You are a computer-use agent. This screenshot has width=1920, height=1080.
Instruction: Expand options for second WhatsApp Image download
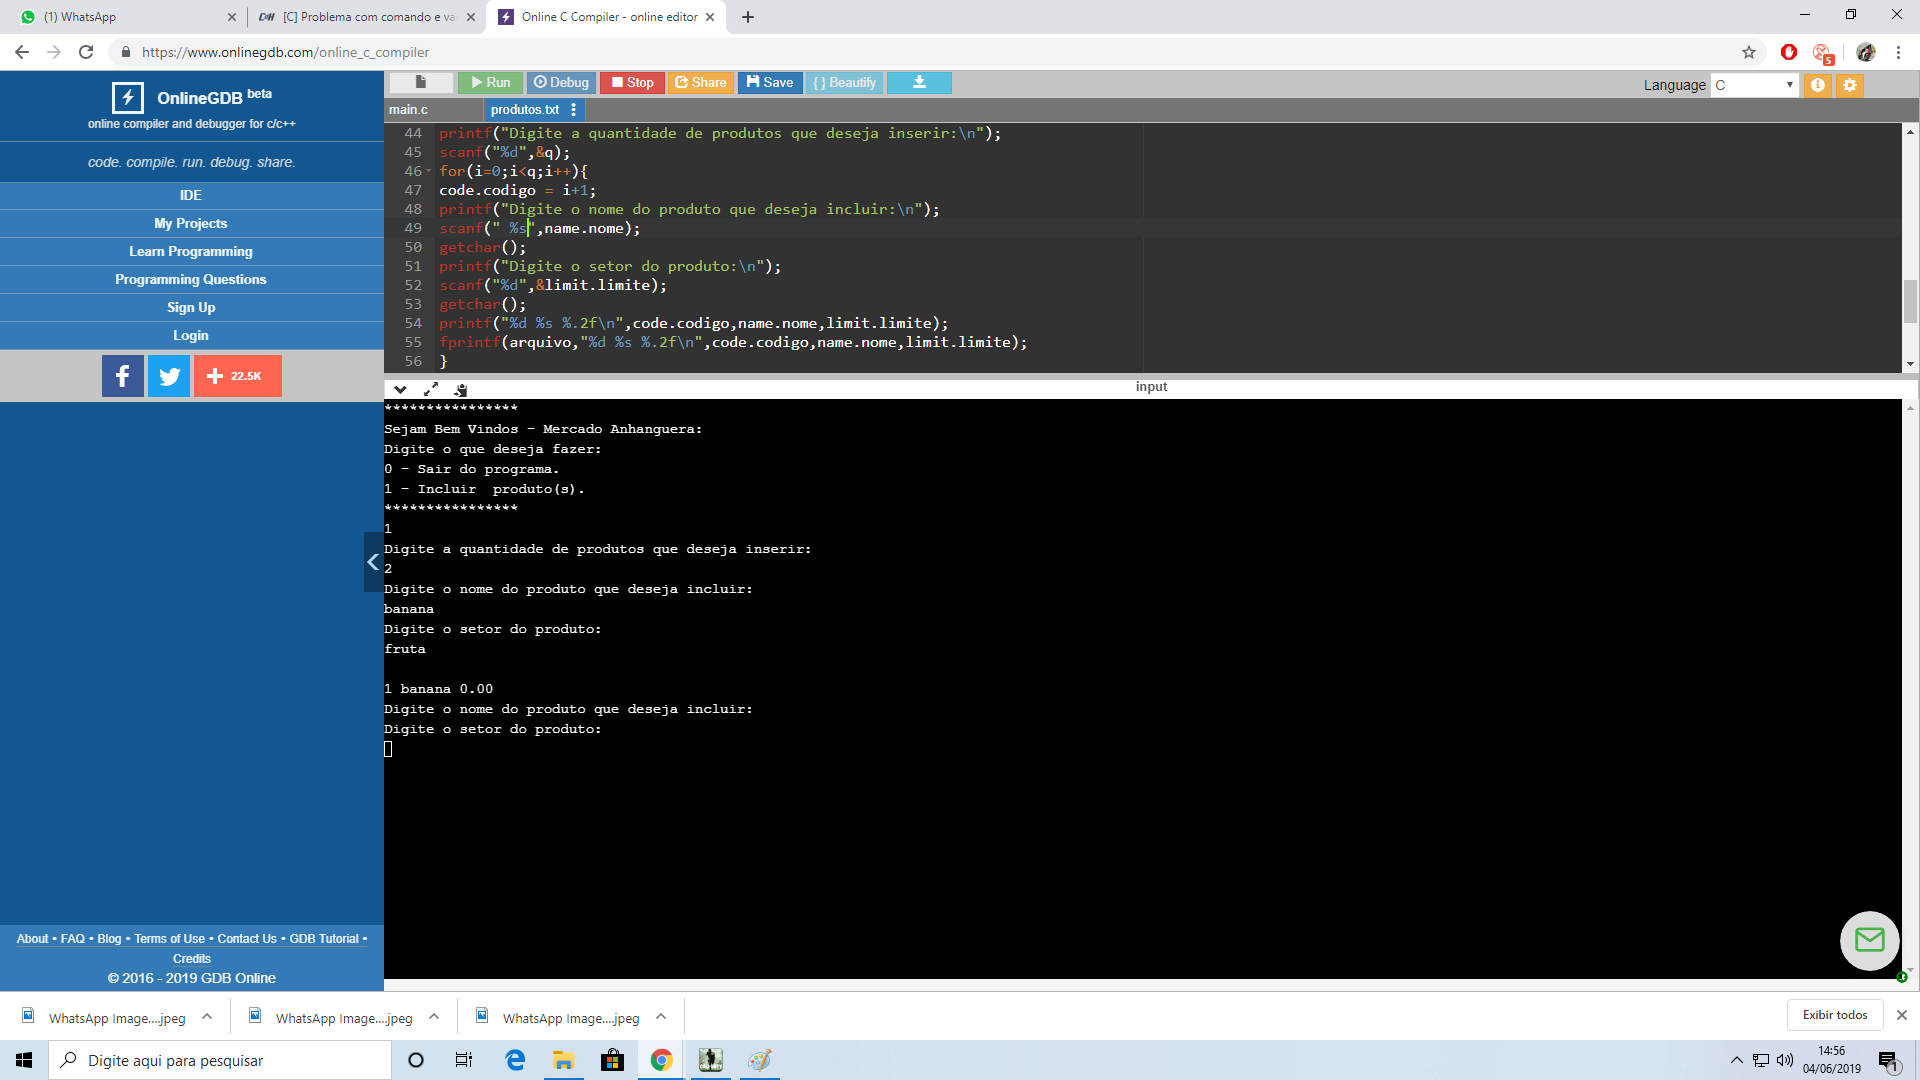click(434, 1017)
